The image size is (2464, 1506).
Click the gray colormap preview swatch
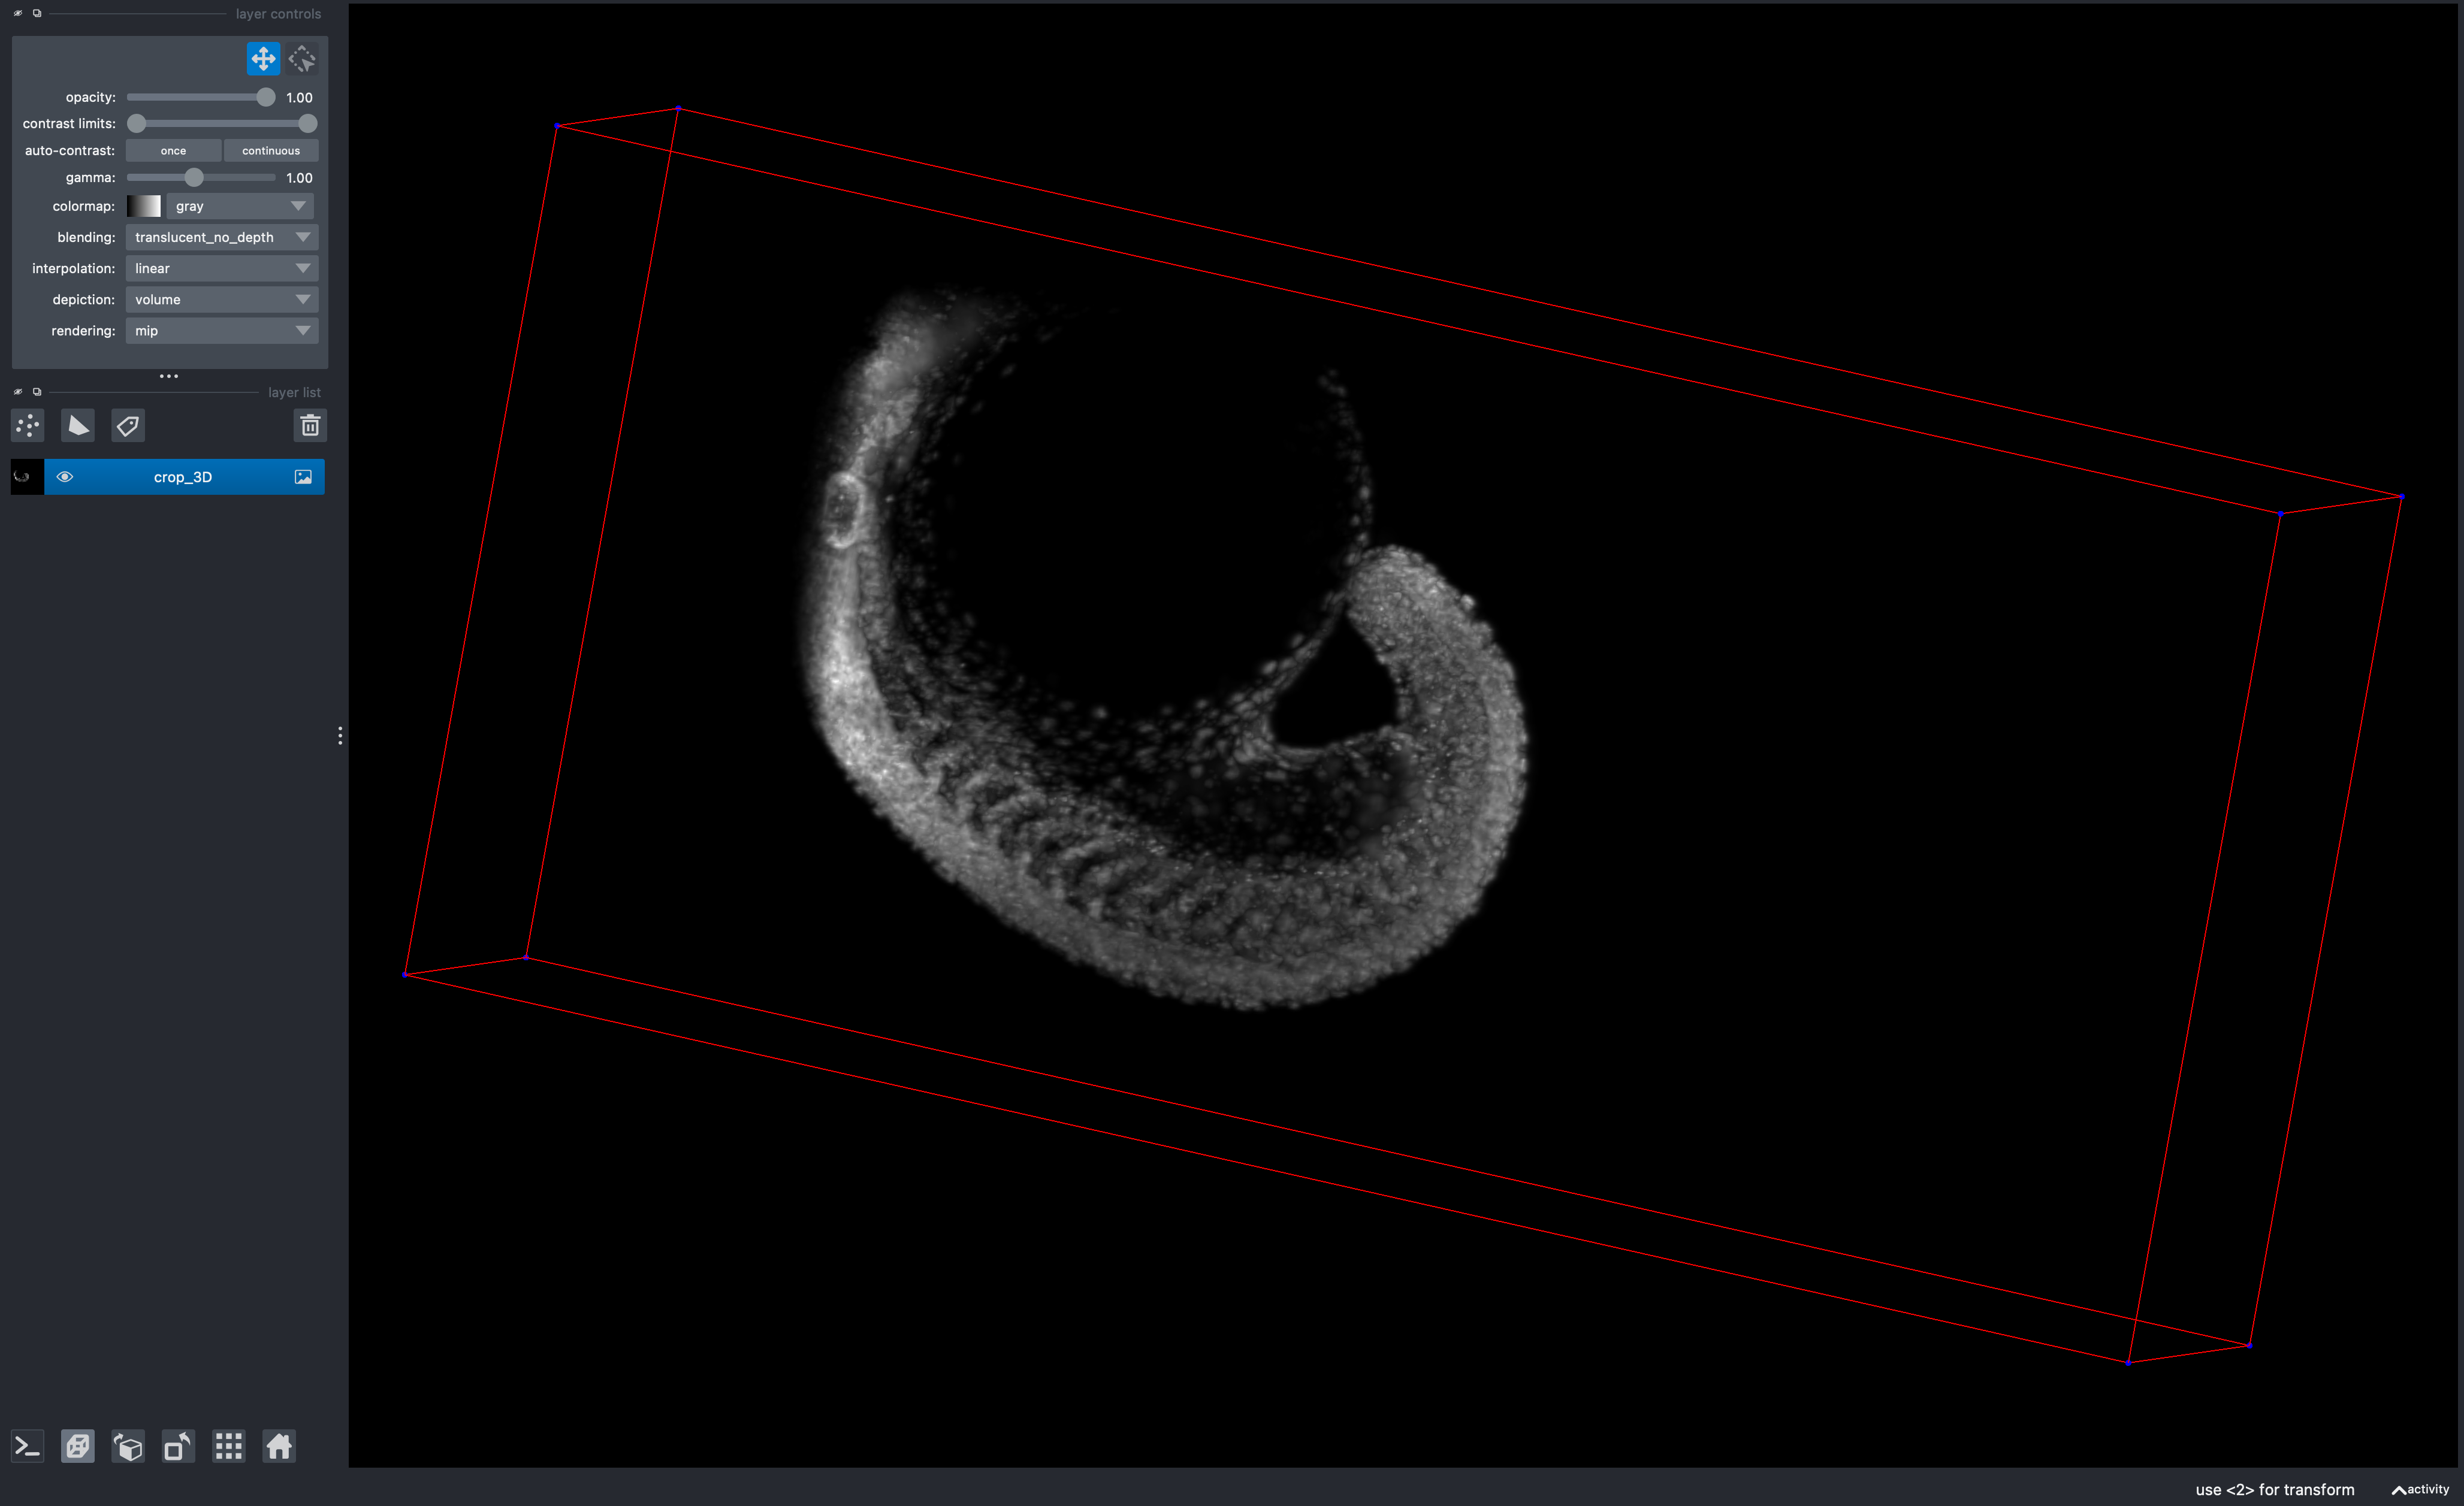144,206
